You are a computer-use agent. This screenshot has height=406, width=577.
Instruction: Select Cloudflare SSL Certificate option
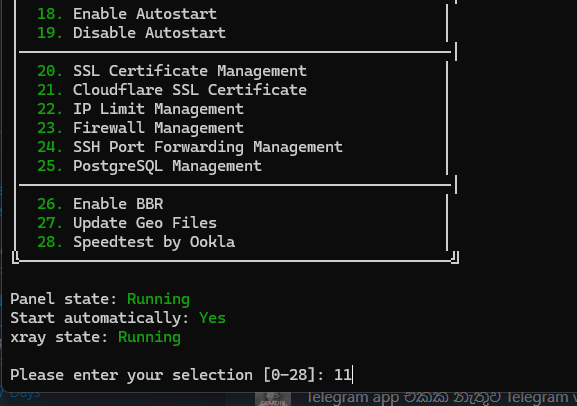pyautogui.click(x=172, y=90)
